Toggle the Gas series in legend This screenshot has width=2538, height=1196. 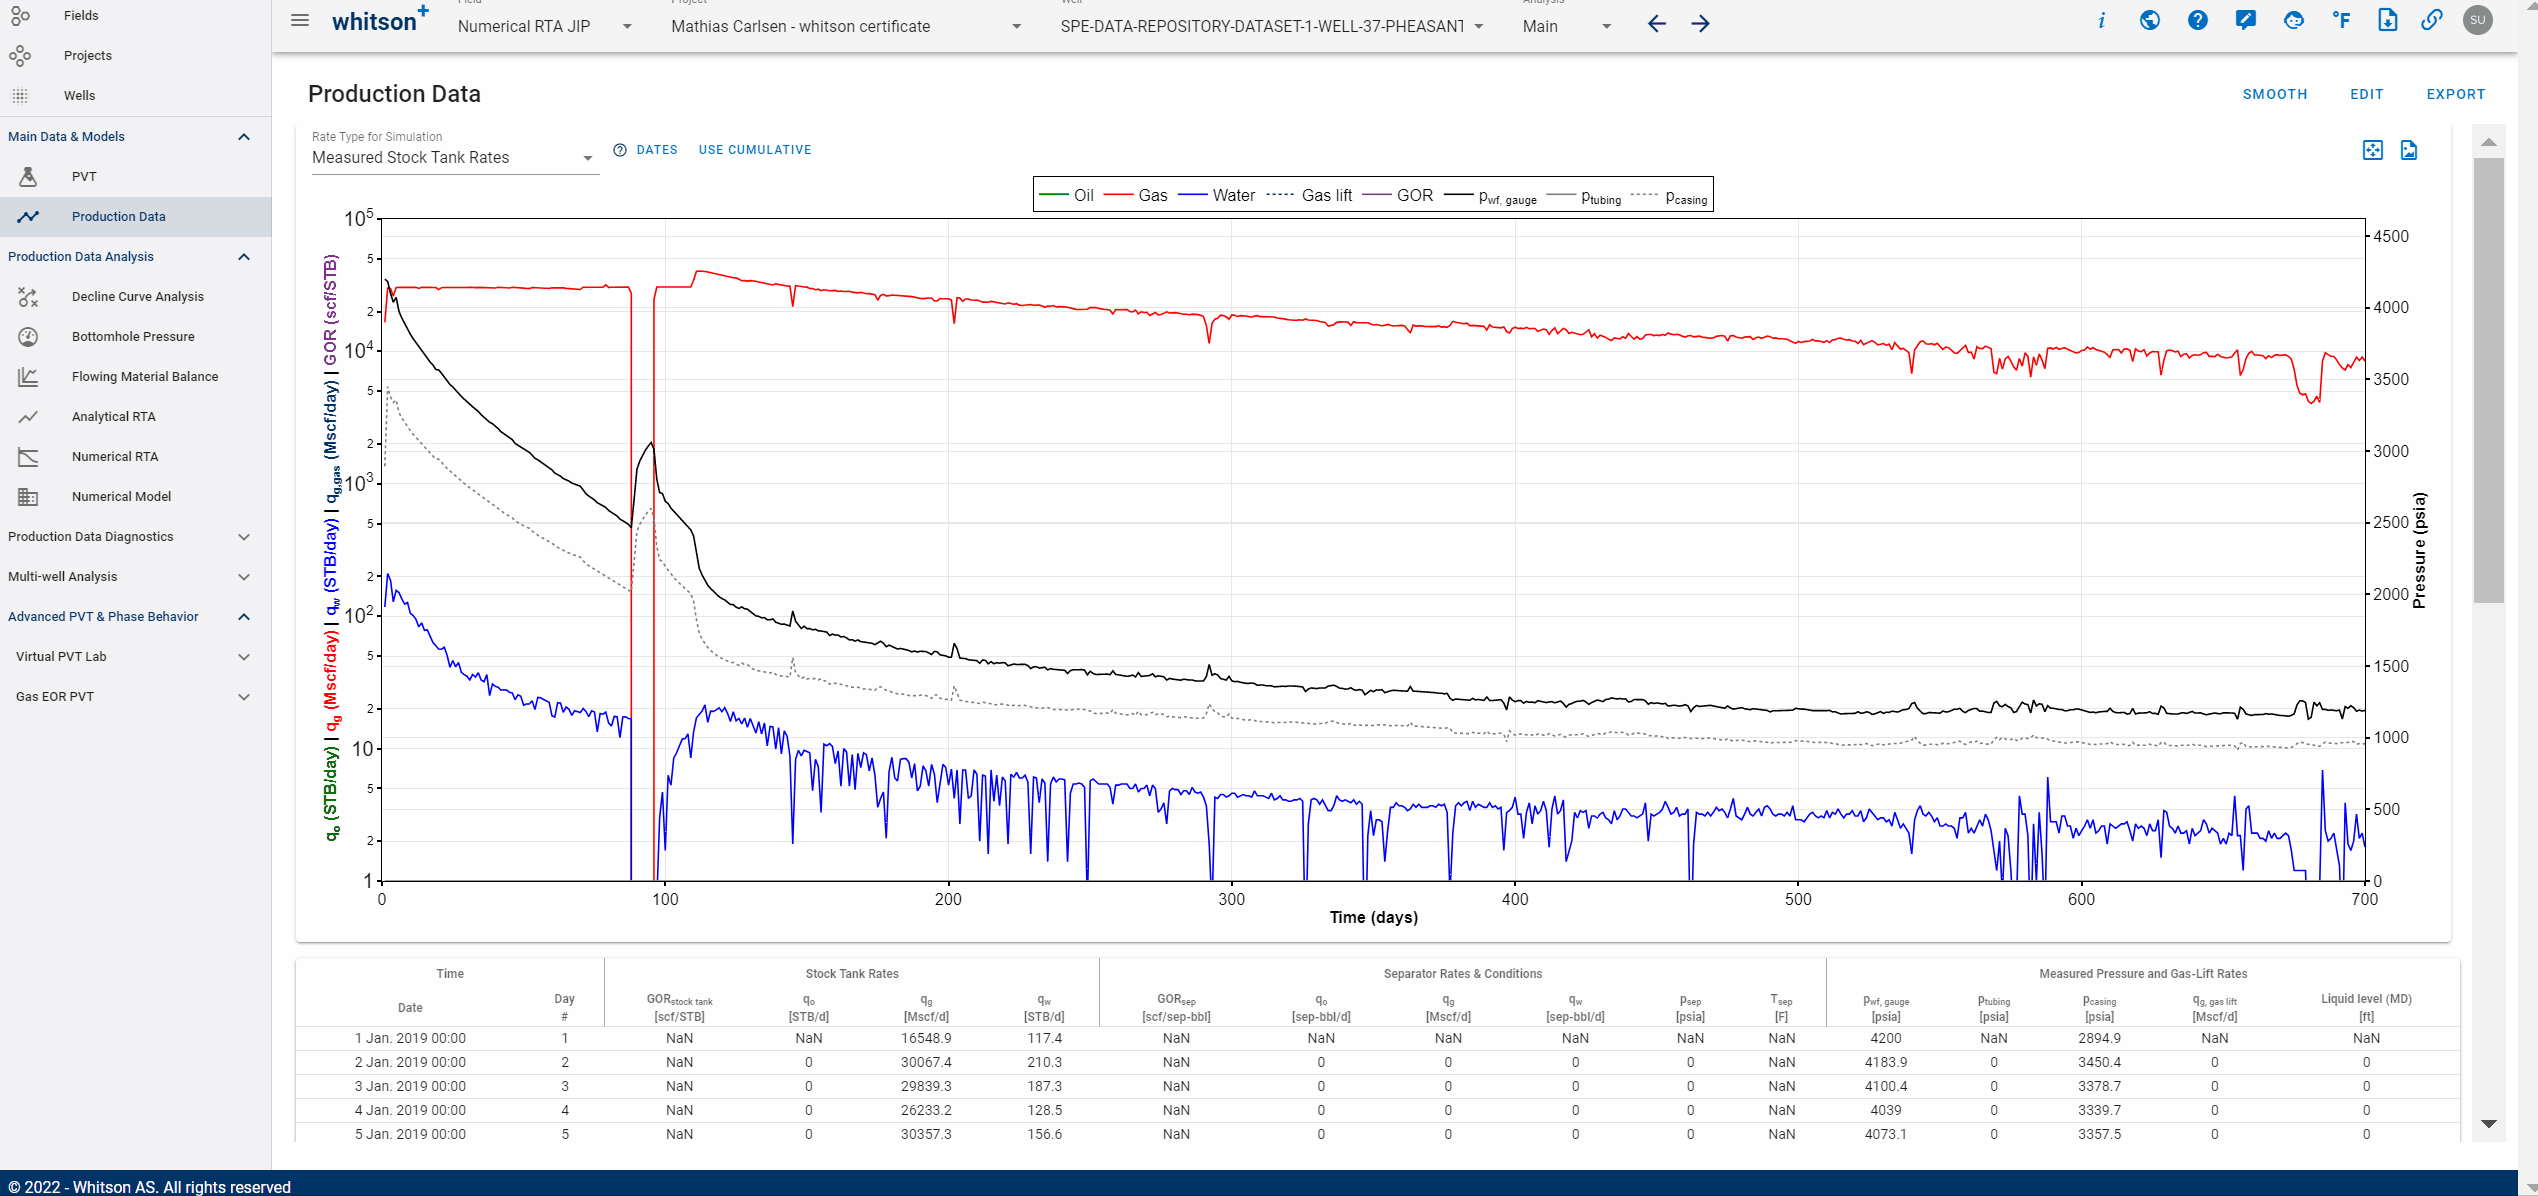(1135, 195)
